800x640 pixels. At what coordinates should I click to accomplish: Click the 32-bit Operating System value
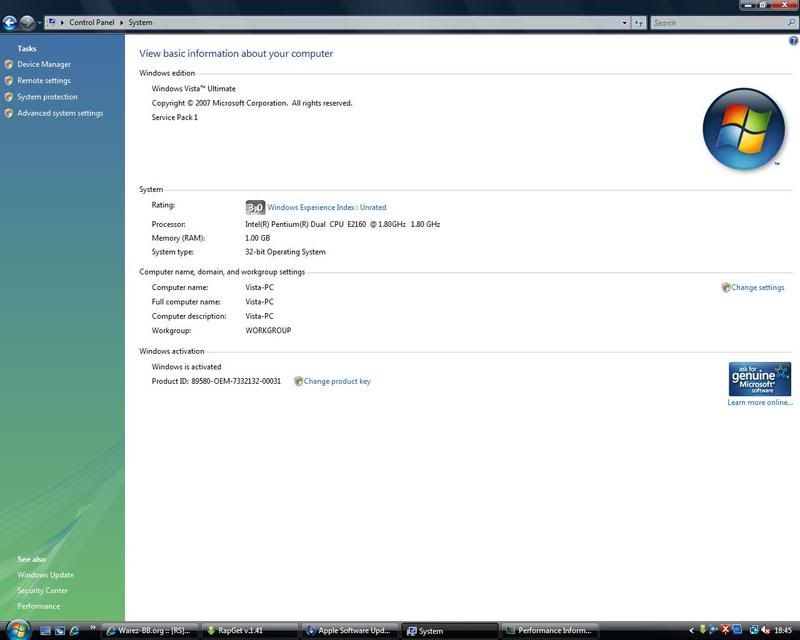coord(285,252)
